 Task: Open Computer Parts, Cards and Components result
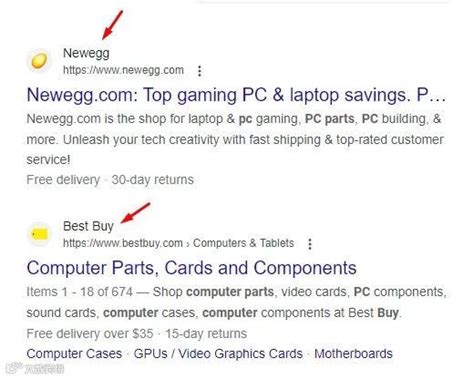point(191,268)
